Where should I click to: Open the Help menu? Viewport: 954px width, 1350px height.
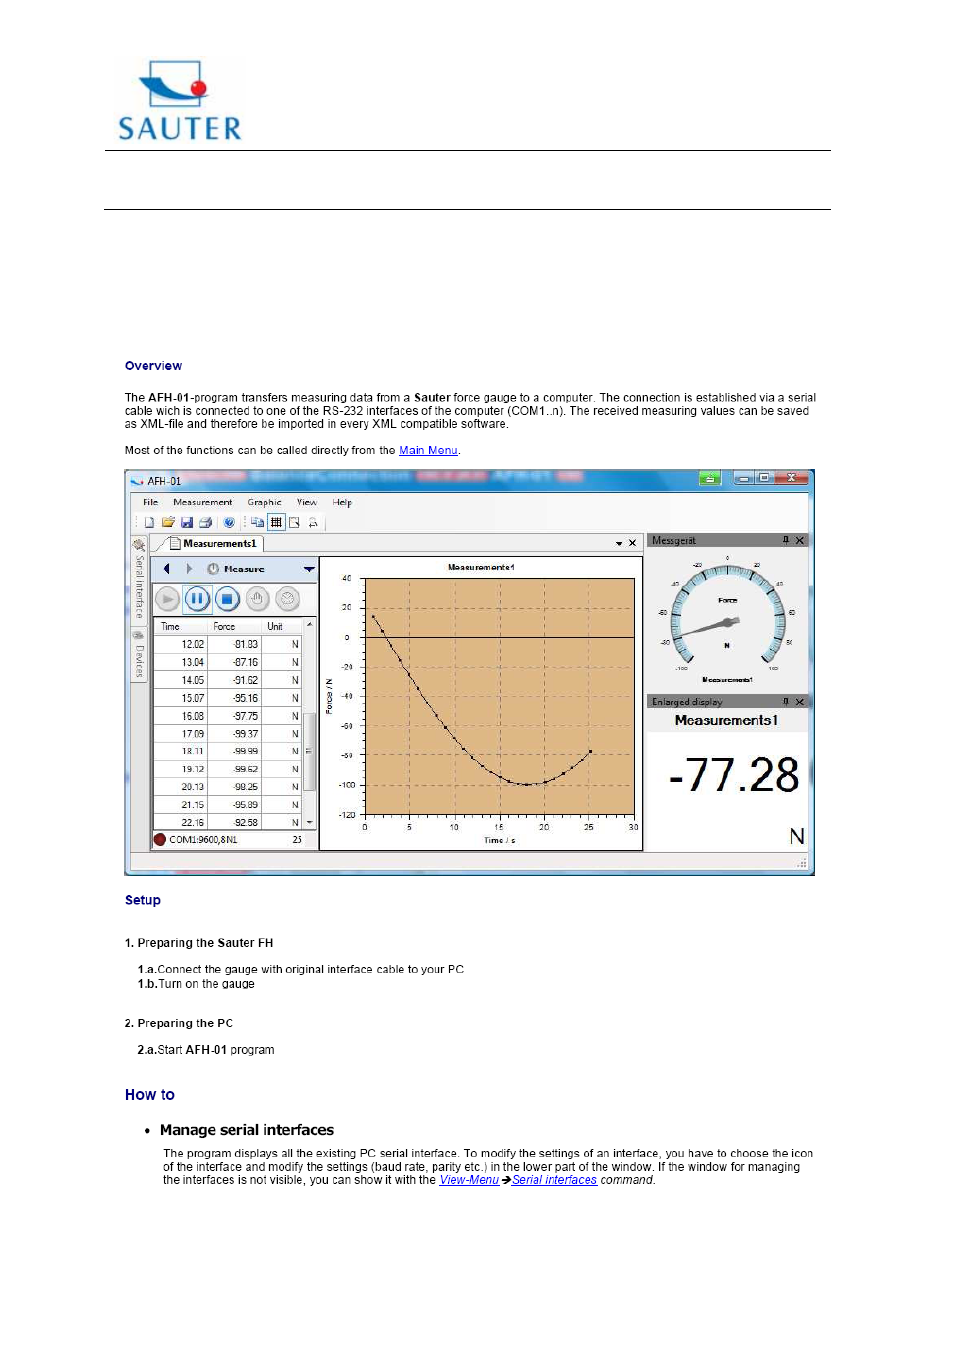click(342, 502)
